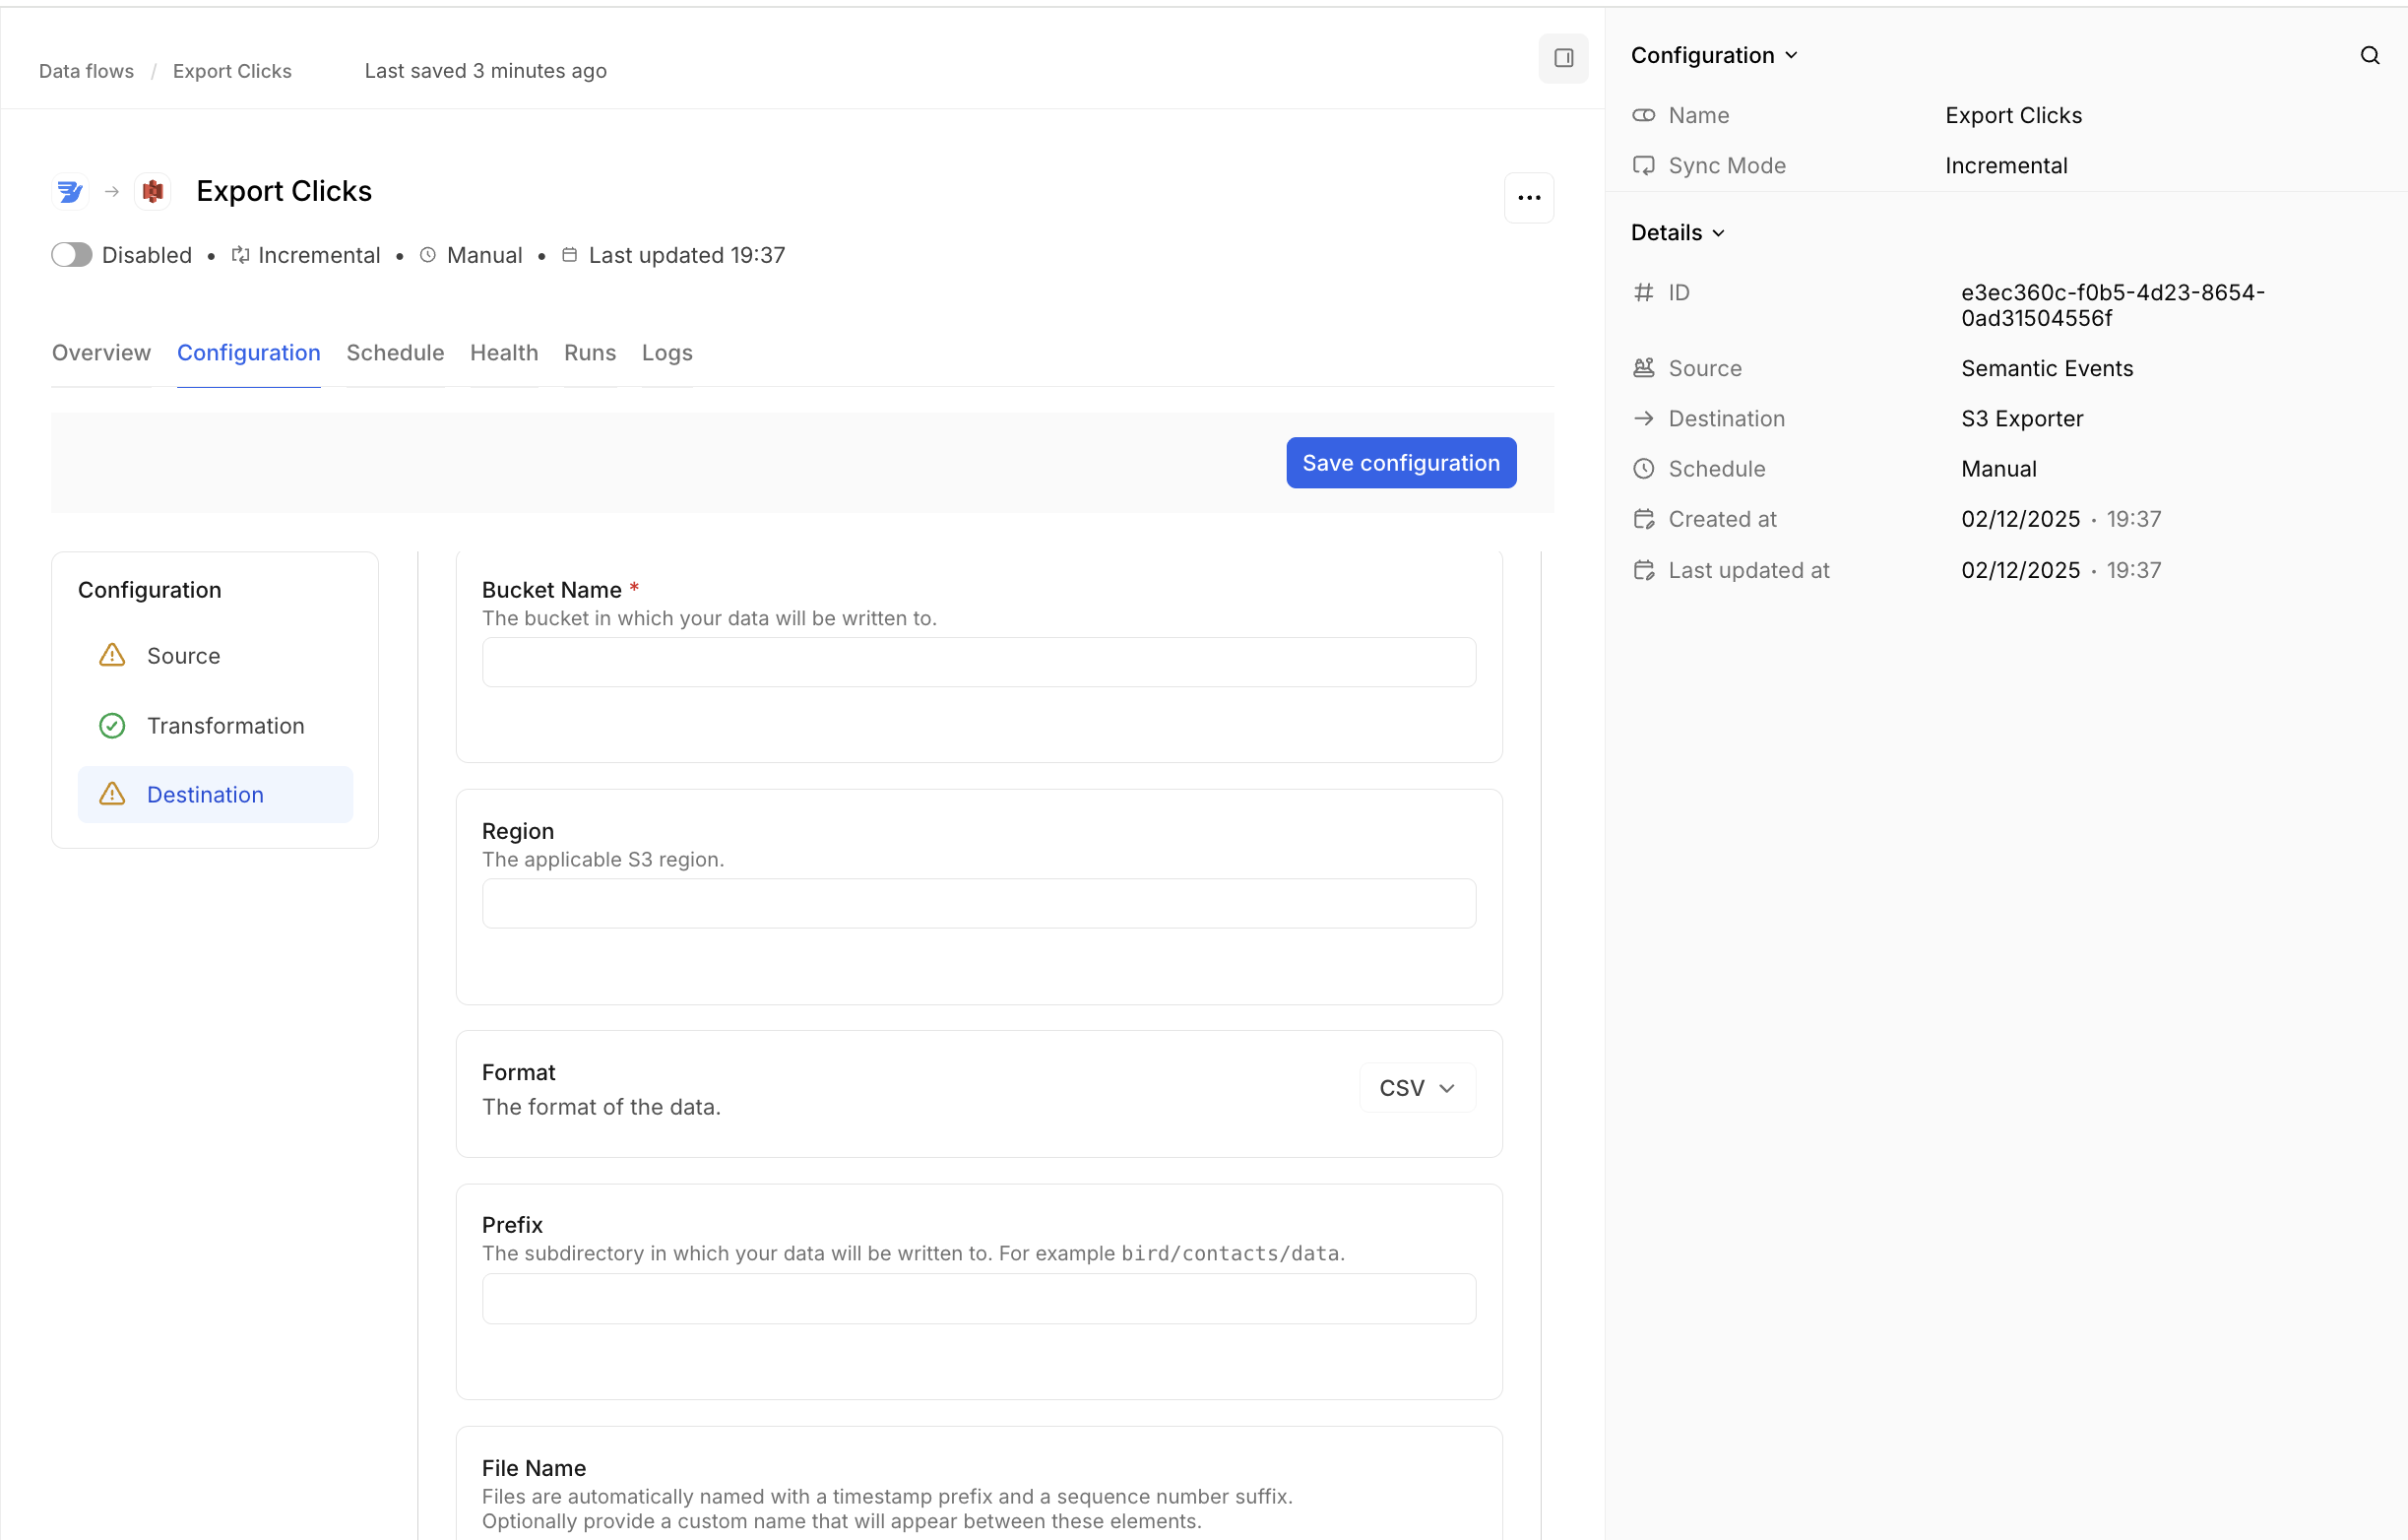Click into the Bucket Name field

click(x=978, y=662)
